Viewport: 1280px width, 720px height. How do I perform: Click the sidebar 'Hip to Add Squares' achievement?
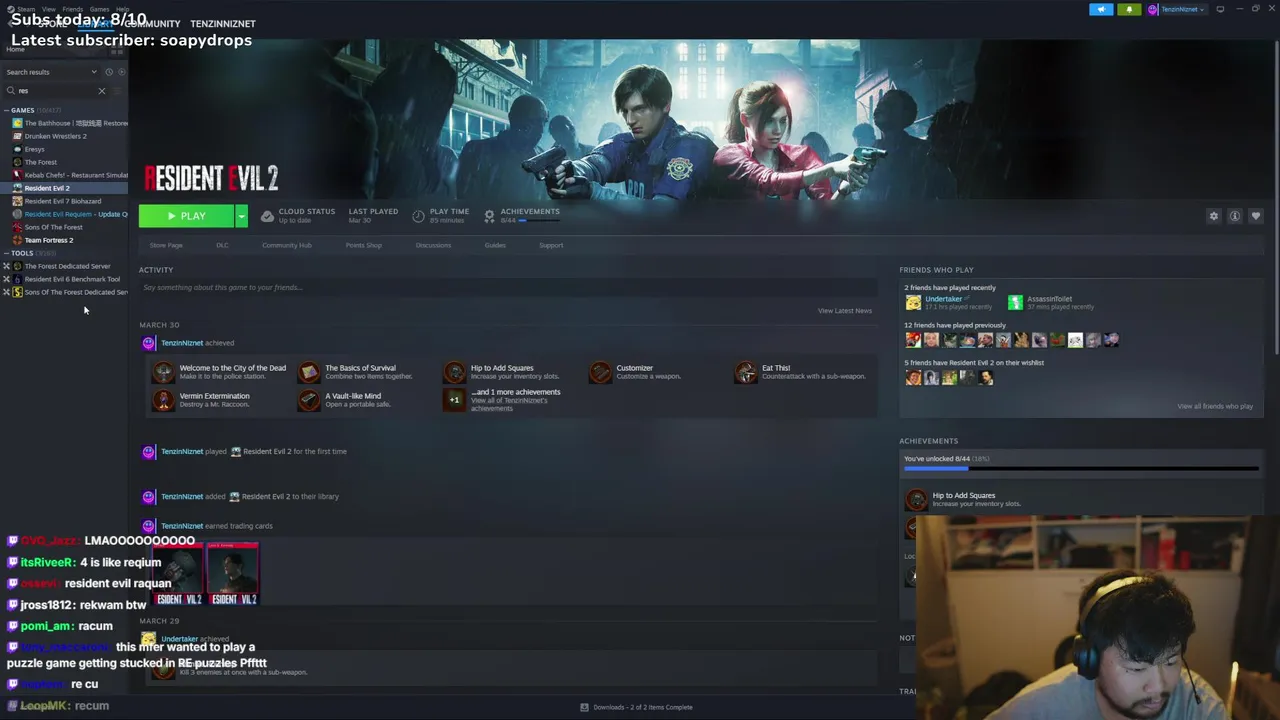[963, 499]
